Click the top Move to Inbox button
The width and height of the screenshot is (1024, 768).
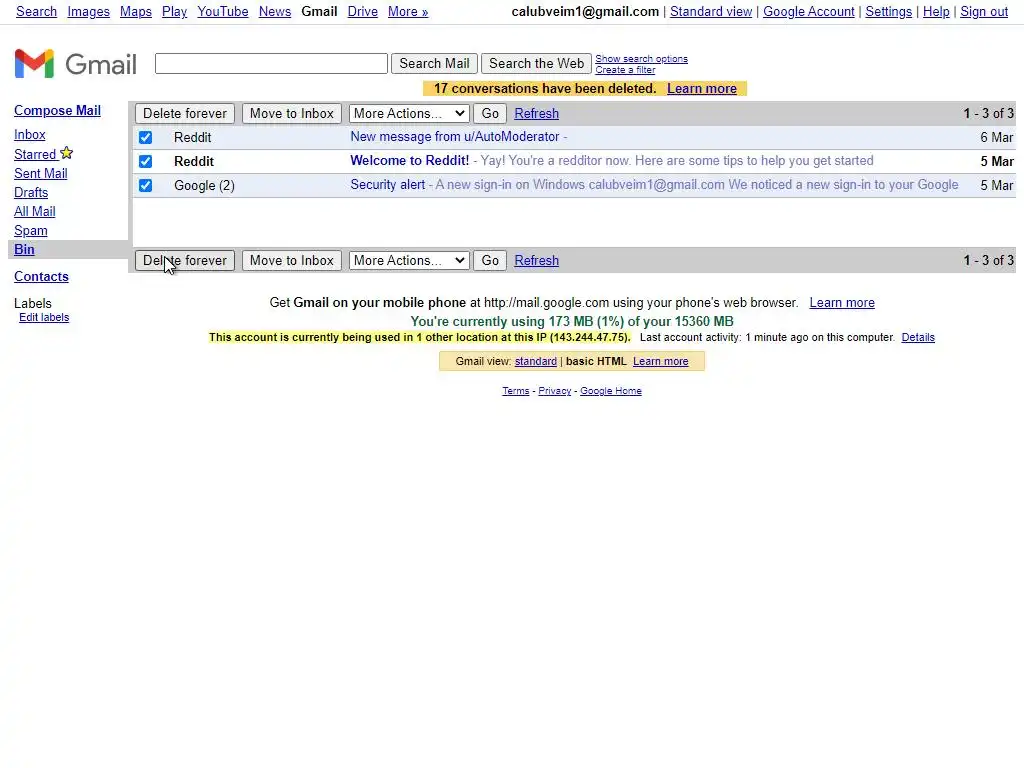pyautogui.click(x=292, y=114)
